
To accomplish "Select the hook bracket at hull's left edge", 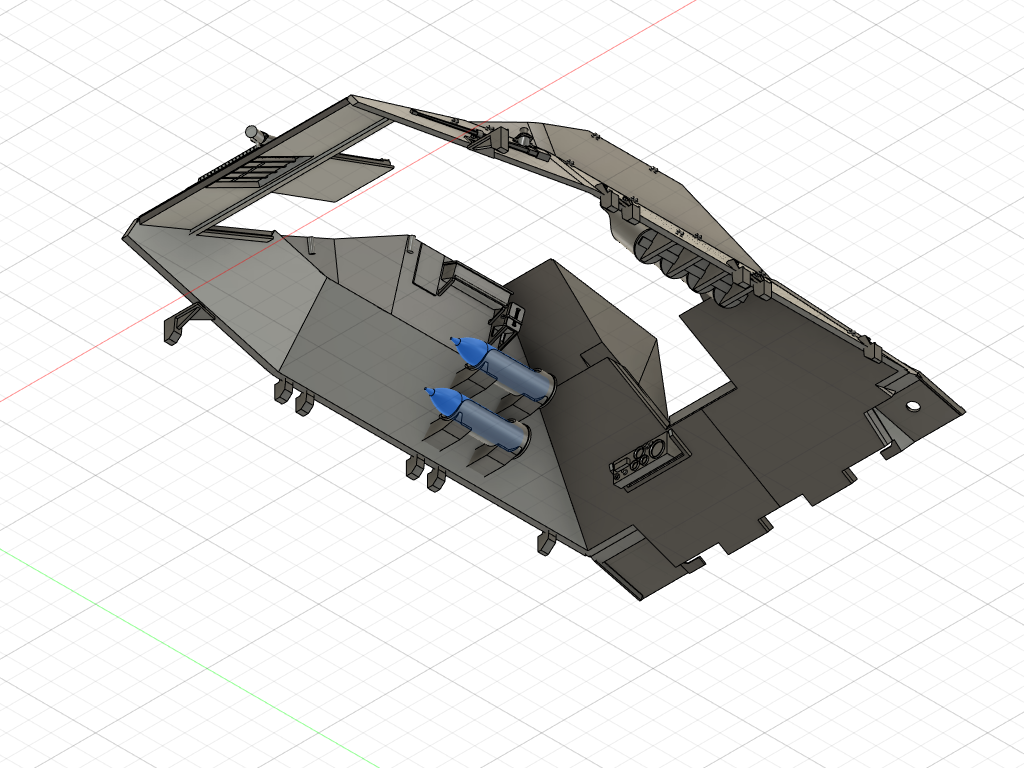I will click(180, 324).
